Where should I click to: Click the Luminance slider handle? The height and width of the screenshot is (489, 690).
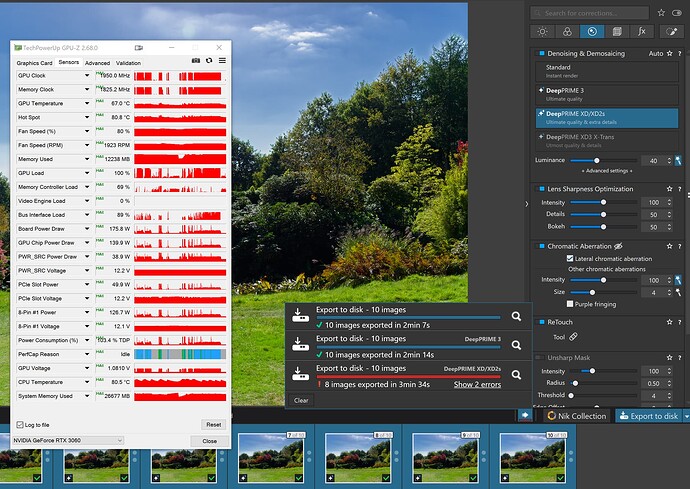click(x=598, y=160)
